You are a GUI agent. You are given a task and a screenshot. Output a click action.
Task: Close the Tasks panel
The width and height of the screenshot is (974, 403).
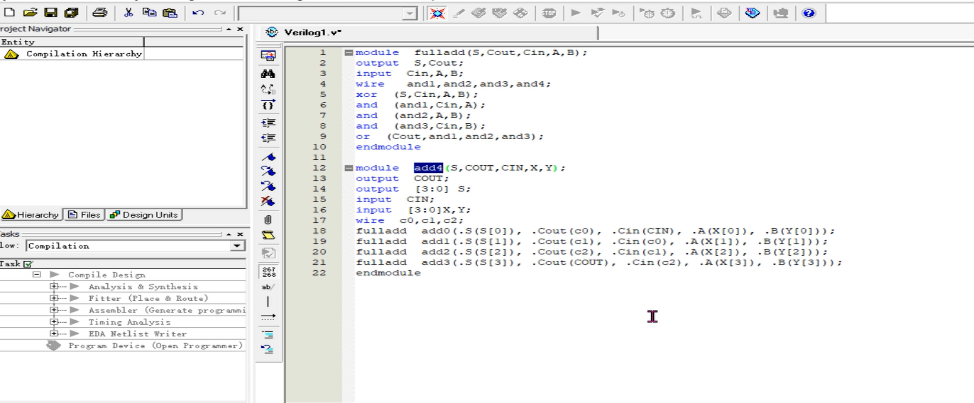pos(240,234)
